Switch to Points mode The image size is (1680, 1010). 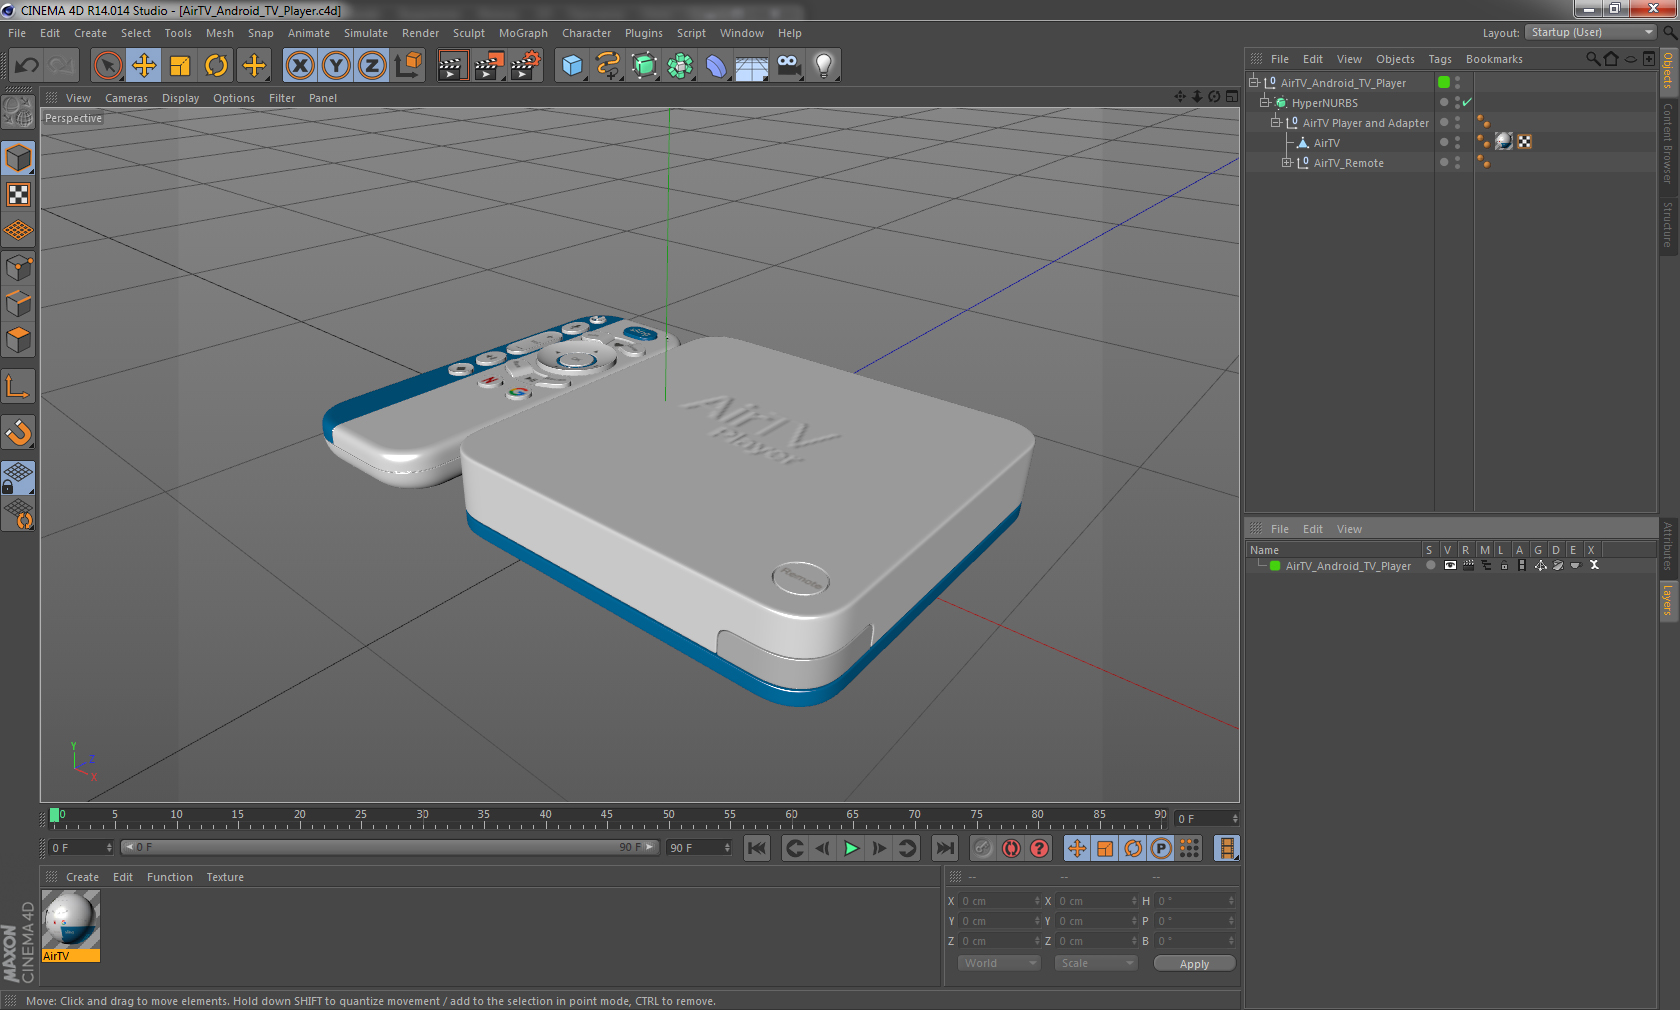(x=18, y=268)
